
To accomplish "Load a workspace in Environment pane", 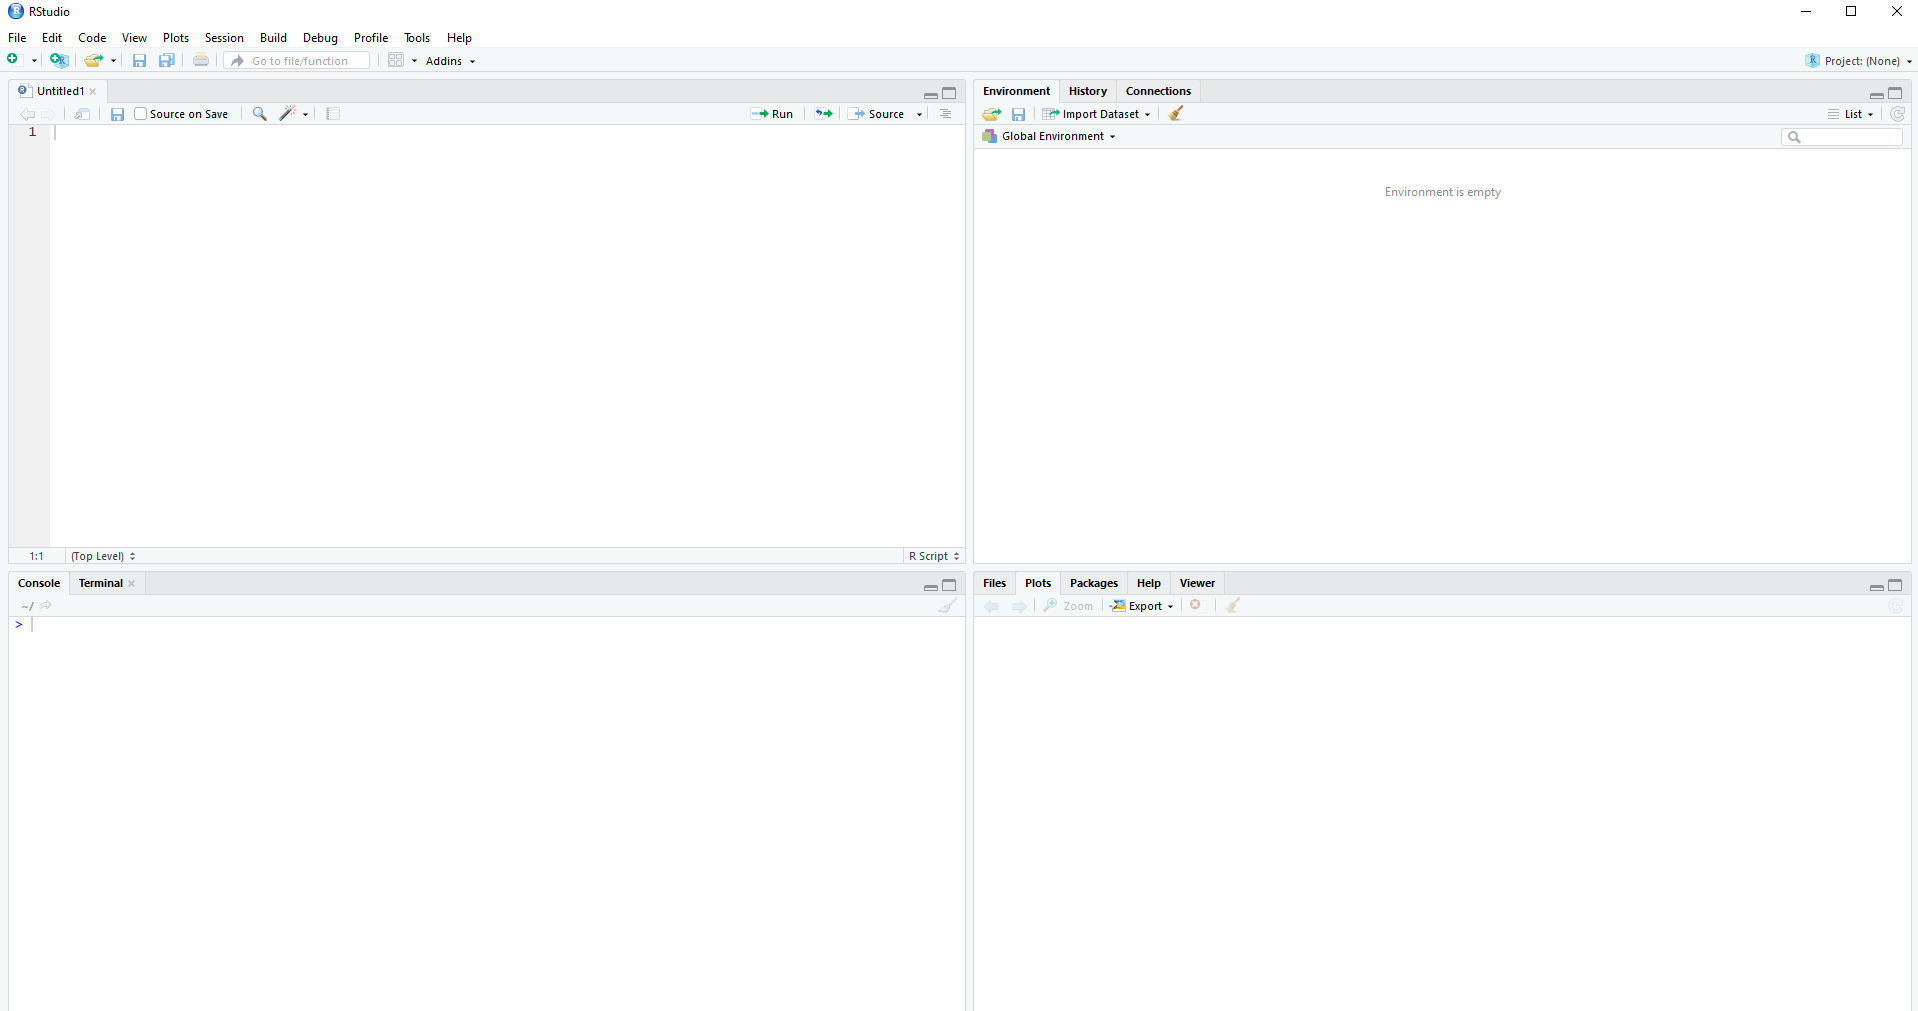I will [x=992, y=114].
